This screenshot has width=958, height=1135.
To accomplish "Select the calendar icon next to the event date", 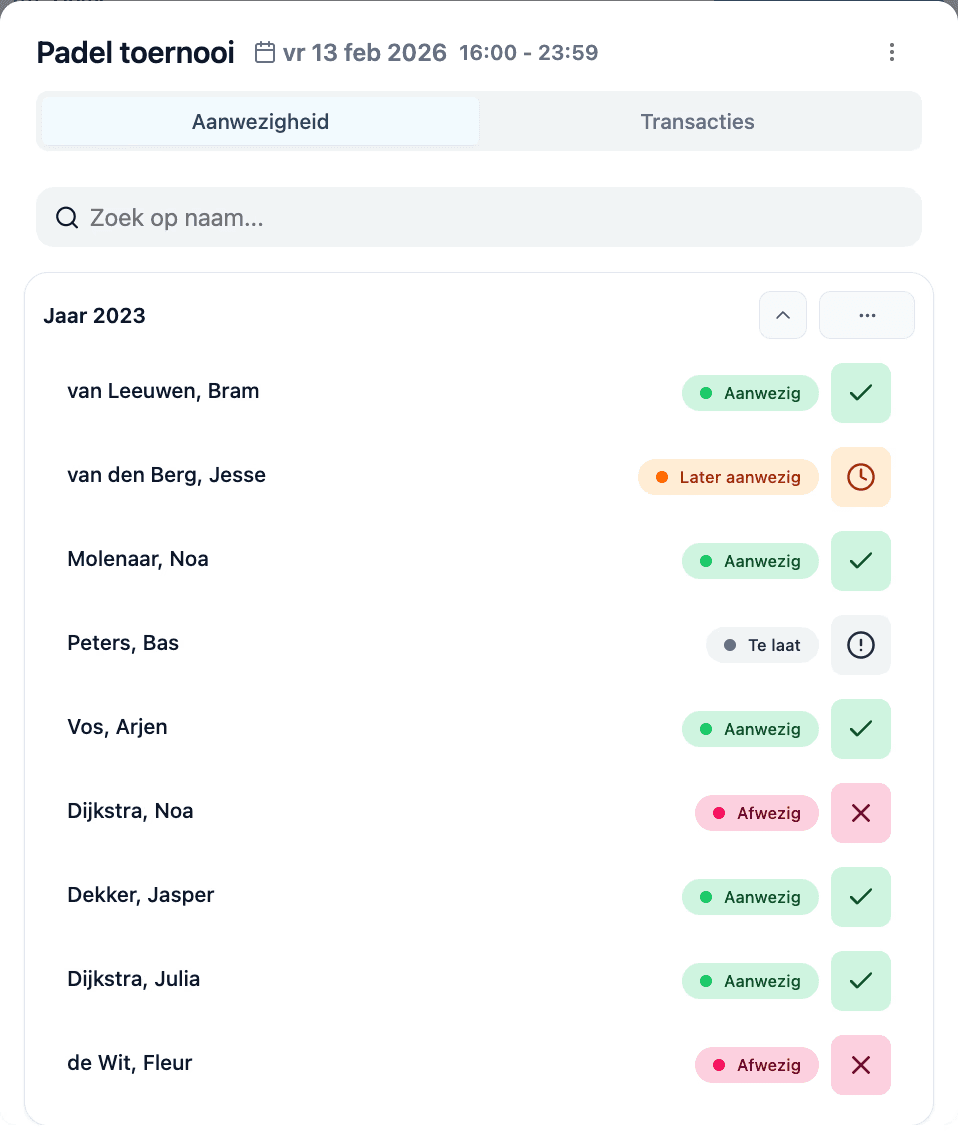I will [x=264, y=52].
